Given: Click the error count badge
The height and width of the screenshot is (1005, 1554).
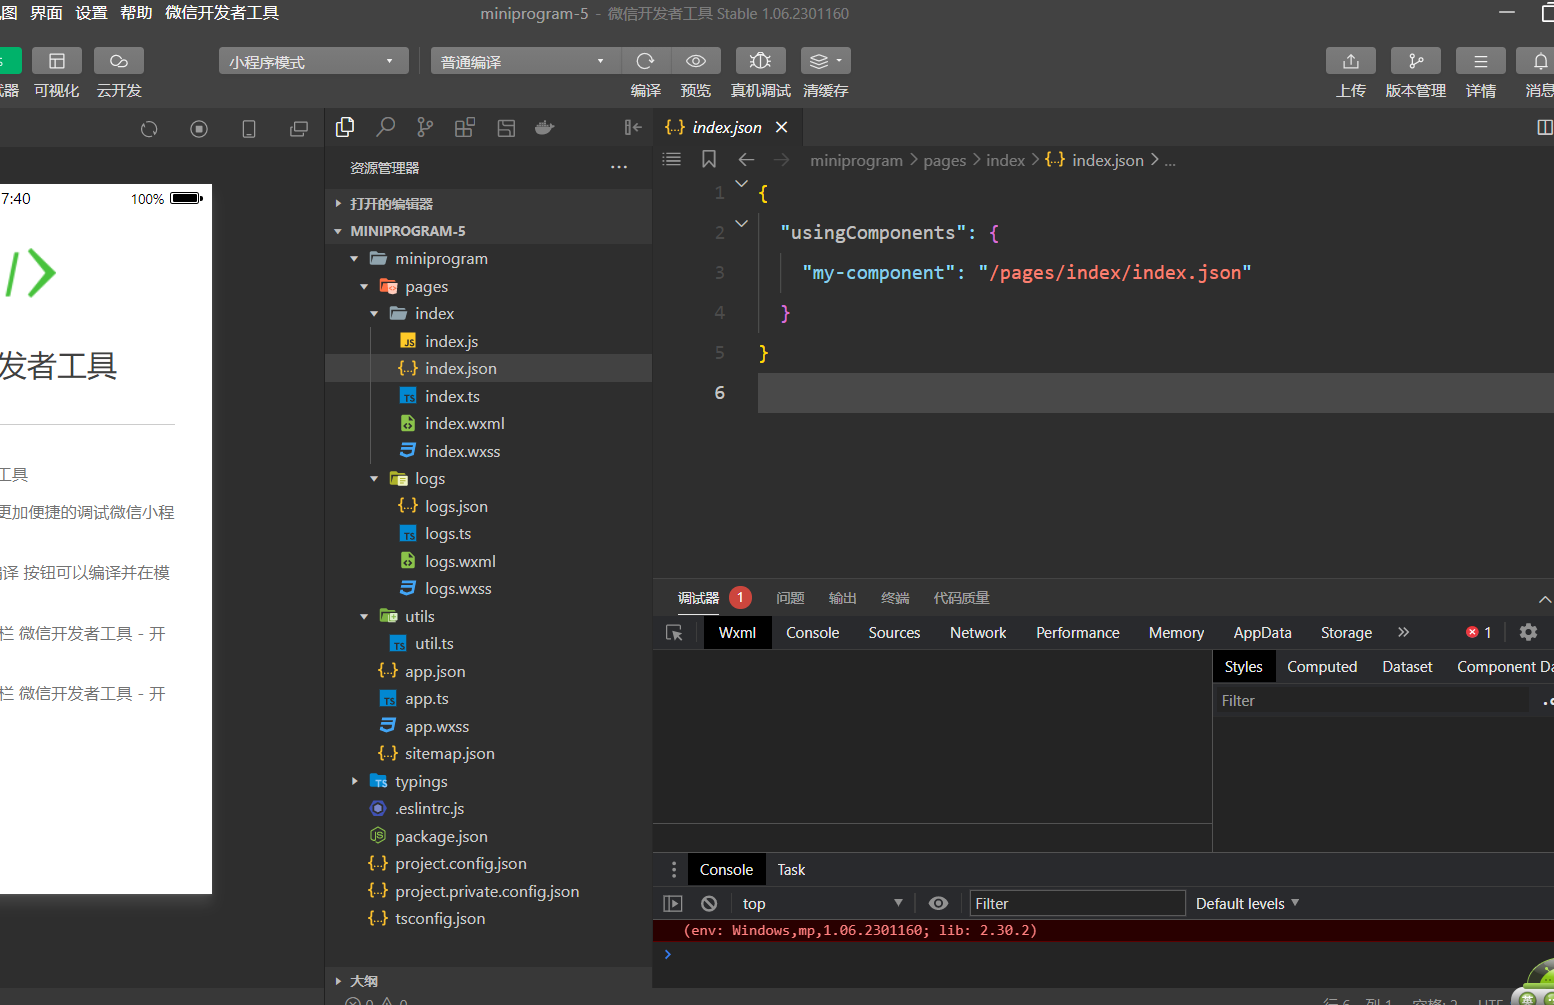Looking at the screenshot, I should pos(1479,632).
